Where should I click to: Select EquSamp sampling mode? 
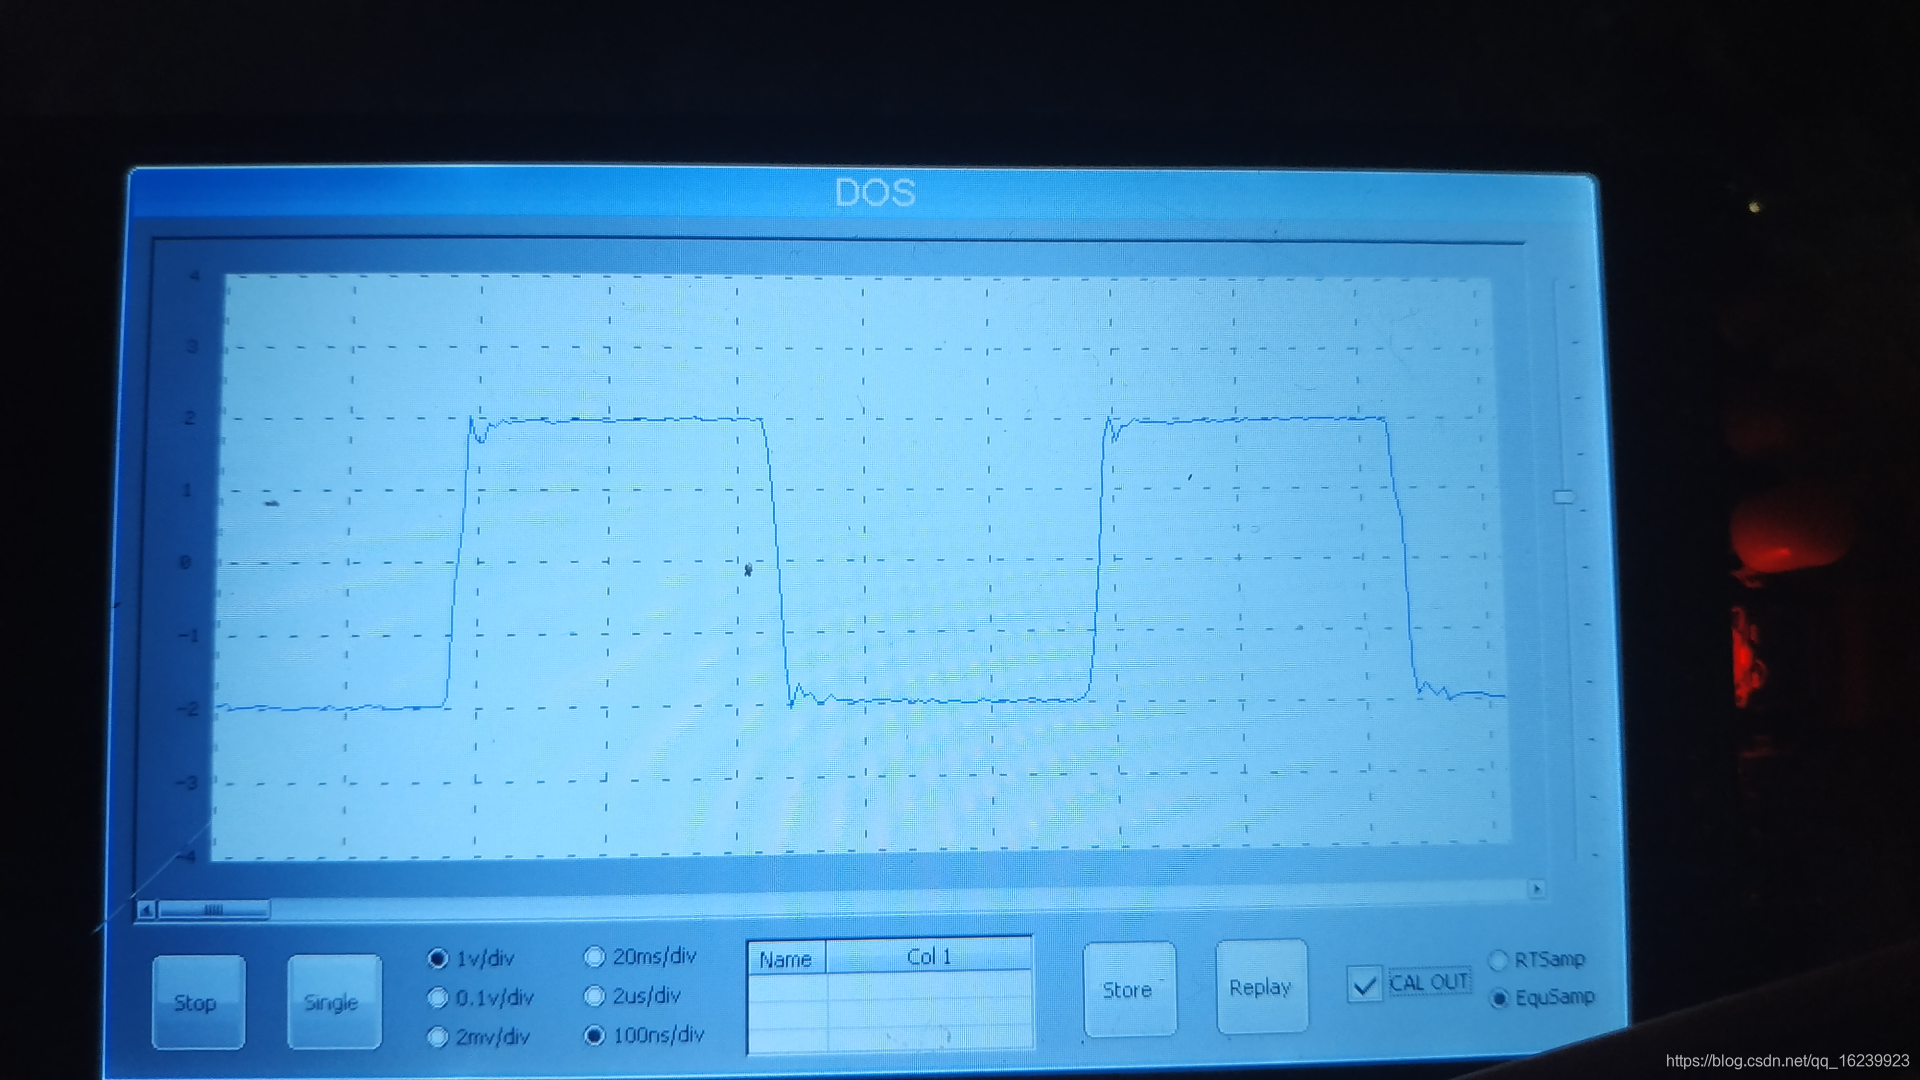pyautogui.click(x=1498, y=998)
